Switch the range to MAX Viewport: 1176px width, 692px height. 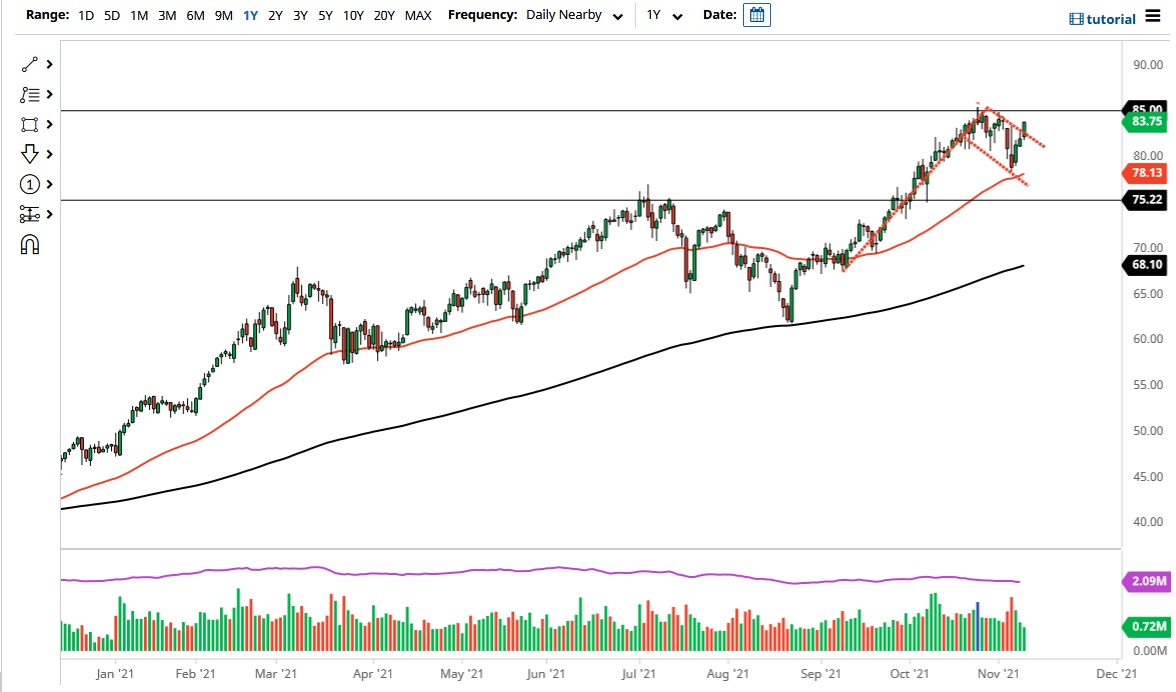(418, 15)
